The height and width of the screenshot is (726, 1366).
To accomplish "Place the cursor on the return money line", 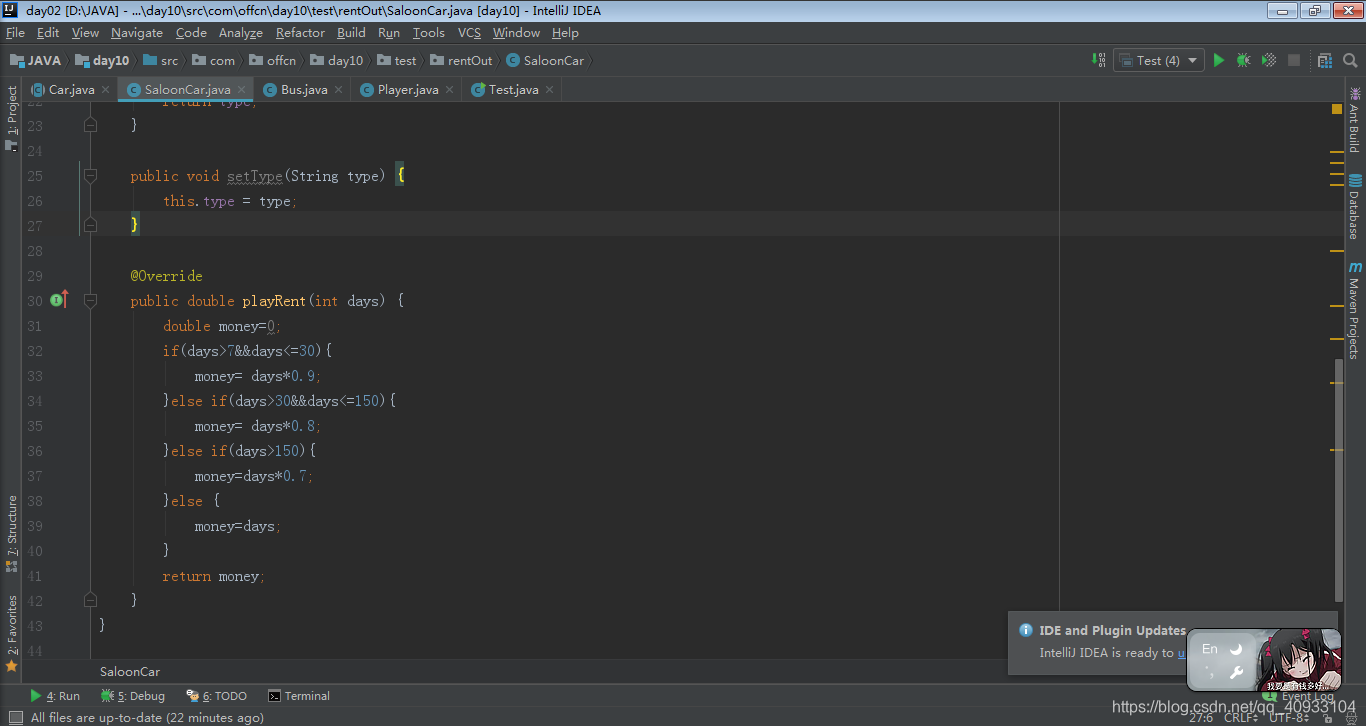I will pyautogui.click(x=213, y=576).
